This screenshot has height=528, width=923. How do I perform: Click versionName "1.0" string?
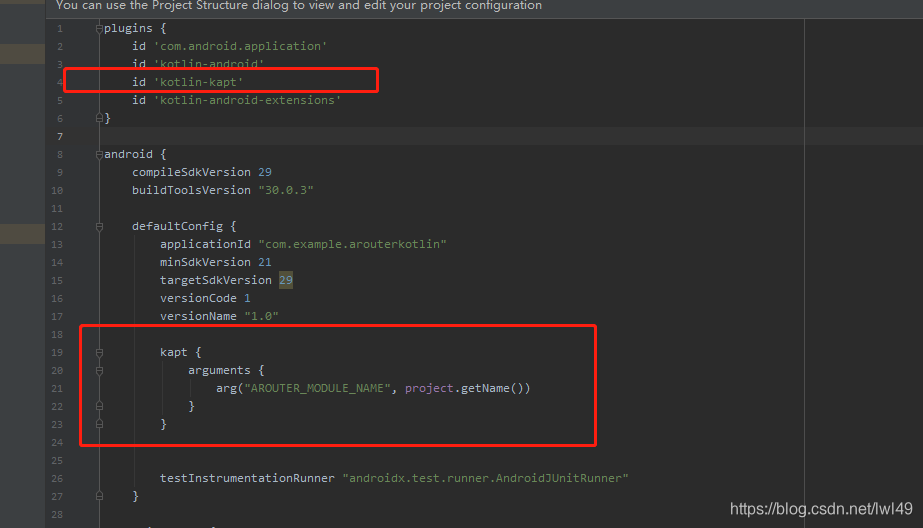click(261, 316)
